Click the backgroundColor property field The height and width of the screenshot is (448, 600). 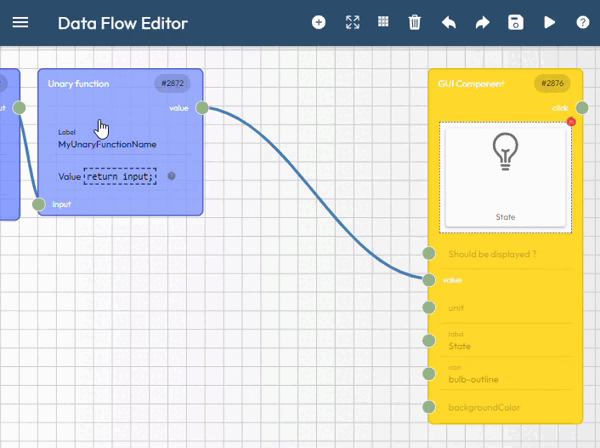(x=484, y=407)
